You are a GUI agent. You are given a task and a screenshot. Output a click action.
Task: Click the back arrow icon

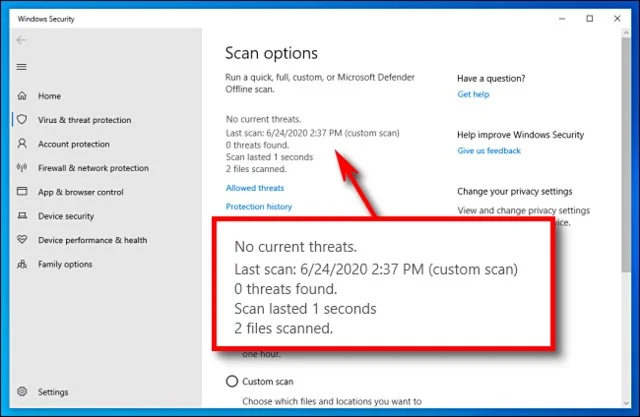point(22,40)
